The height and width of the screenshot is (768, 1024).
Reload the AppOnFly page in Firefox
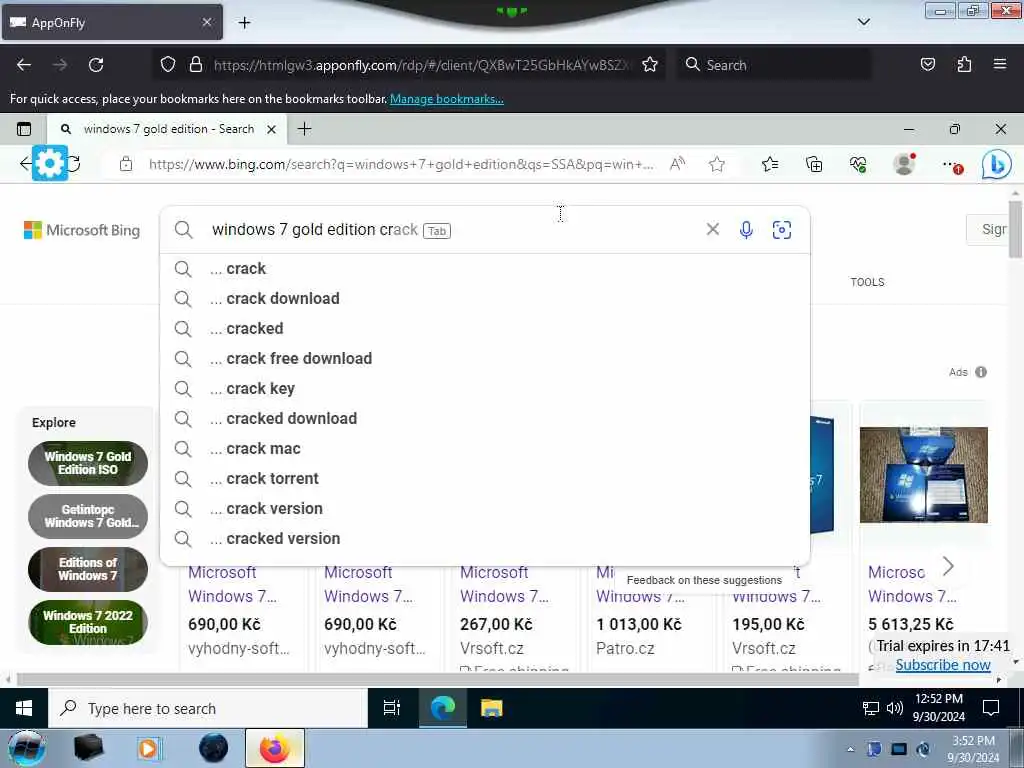96,65
